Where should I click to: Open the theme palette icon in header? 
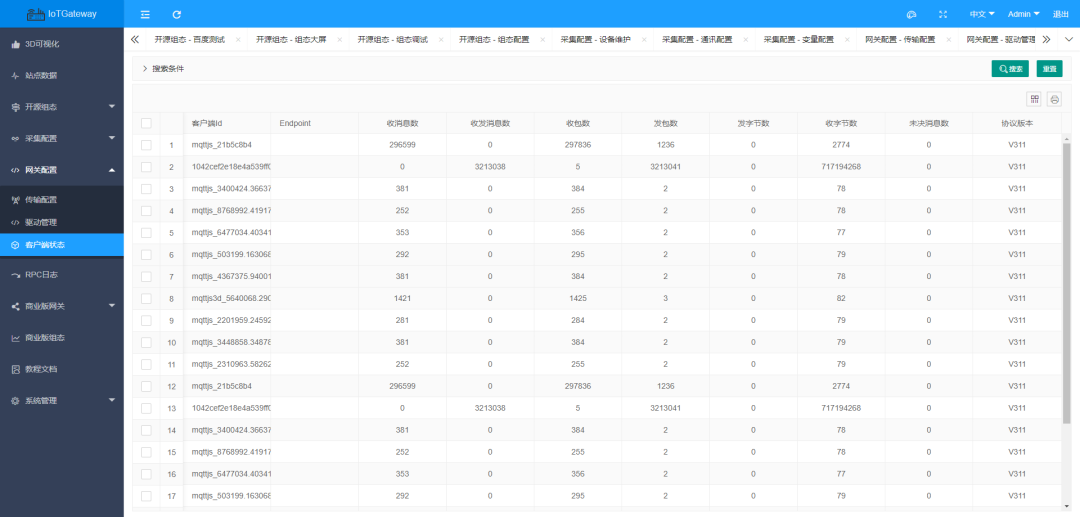(911, 14)
